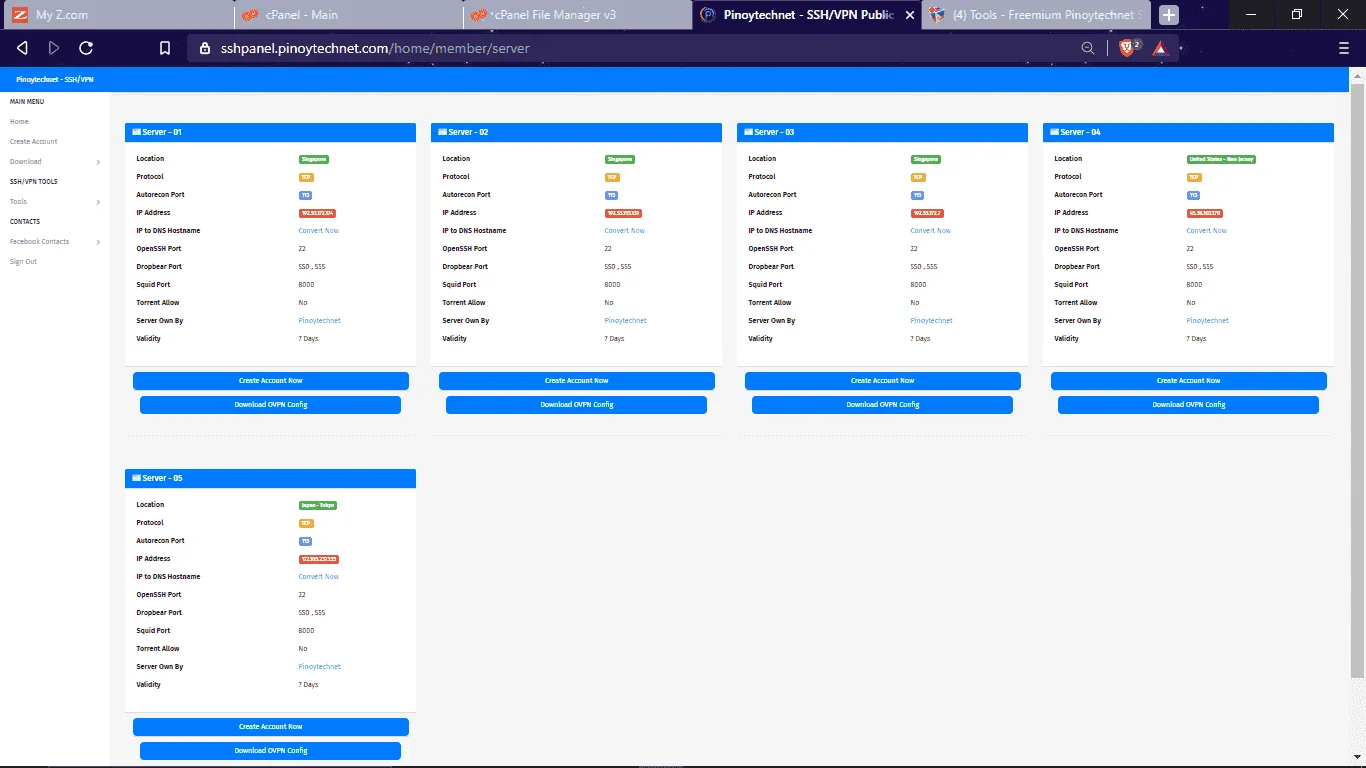This screenshot has height=768, width=1366.
Task: Go back to the previous page
Action: [x=23, y=48]
